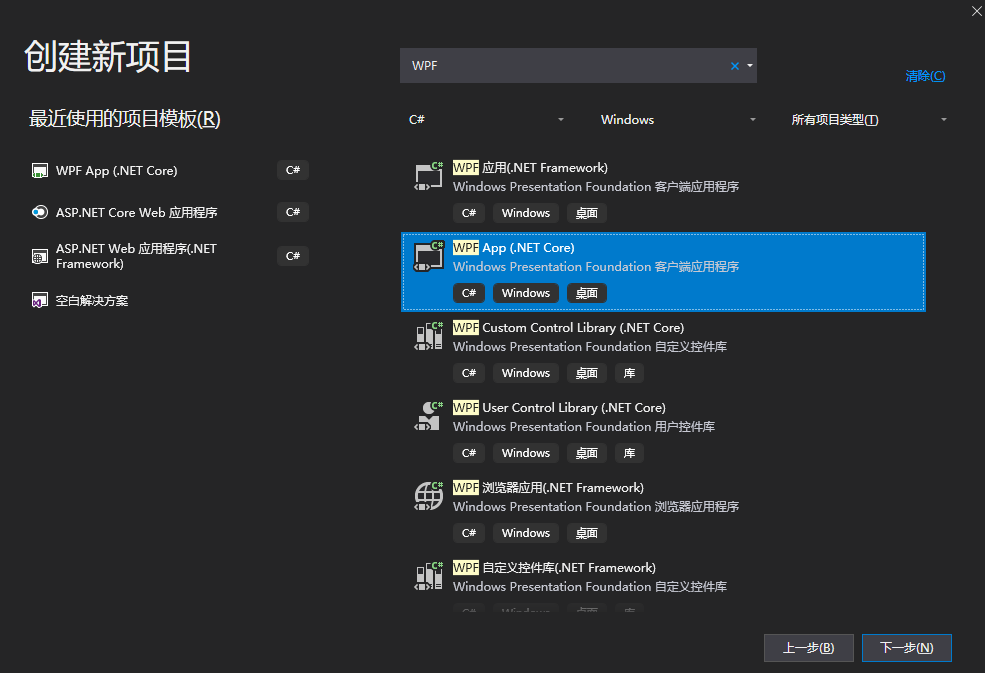985x673 pixels.
Task: Click the 上一步(B) button
Action: (808, 648)
